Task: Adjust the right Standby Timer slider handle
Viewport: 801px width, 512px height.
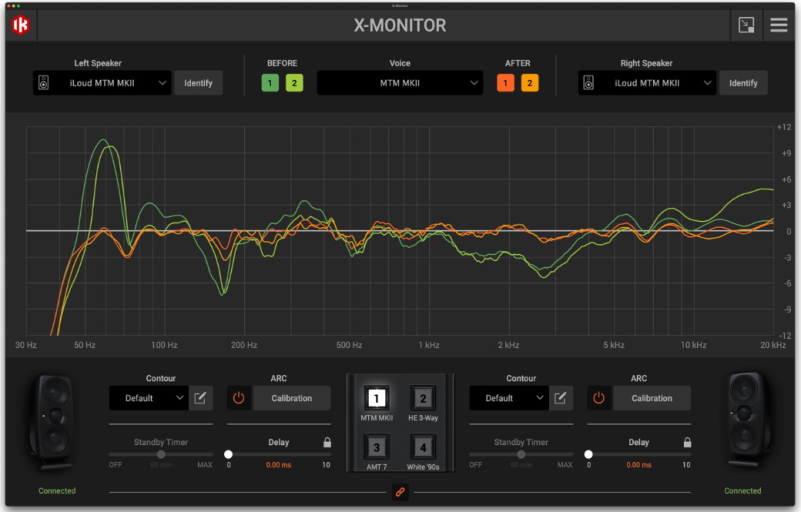Action: point(521,454)
